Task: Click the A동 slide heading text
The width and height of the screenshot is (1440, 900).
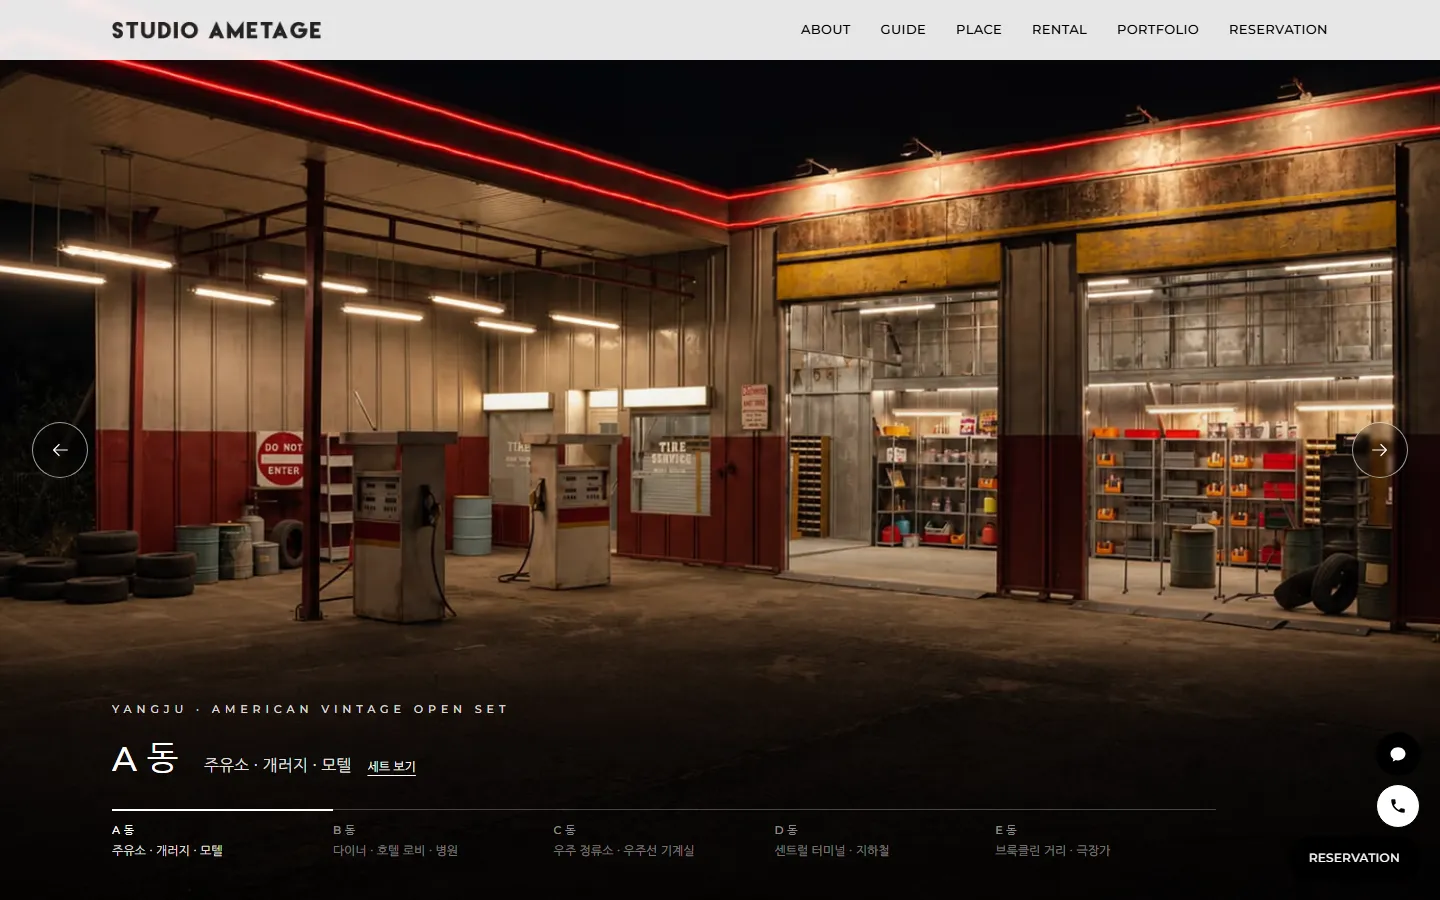Action: click(145, 759)
